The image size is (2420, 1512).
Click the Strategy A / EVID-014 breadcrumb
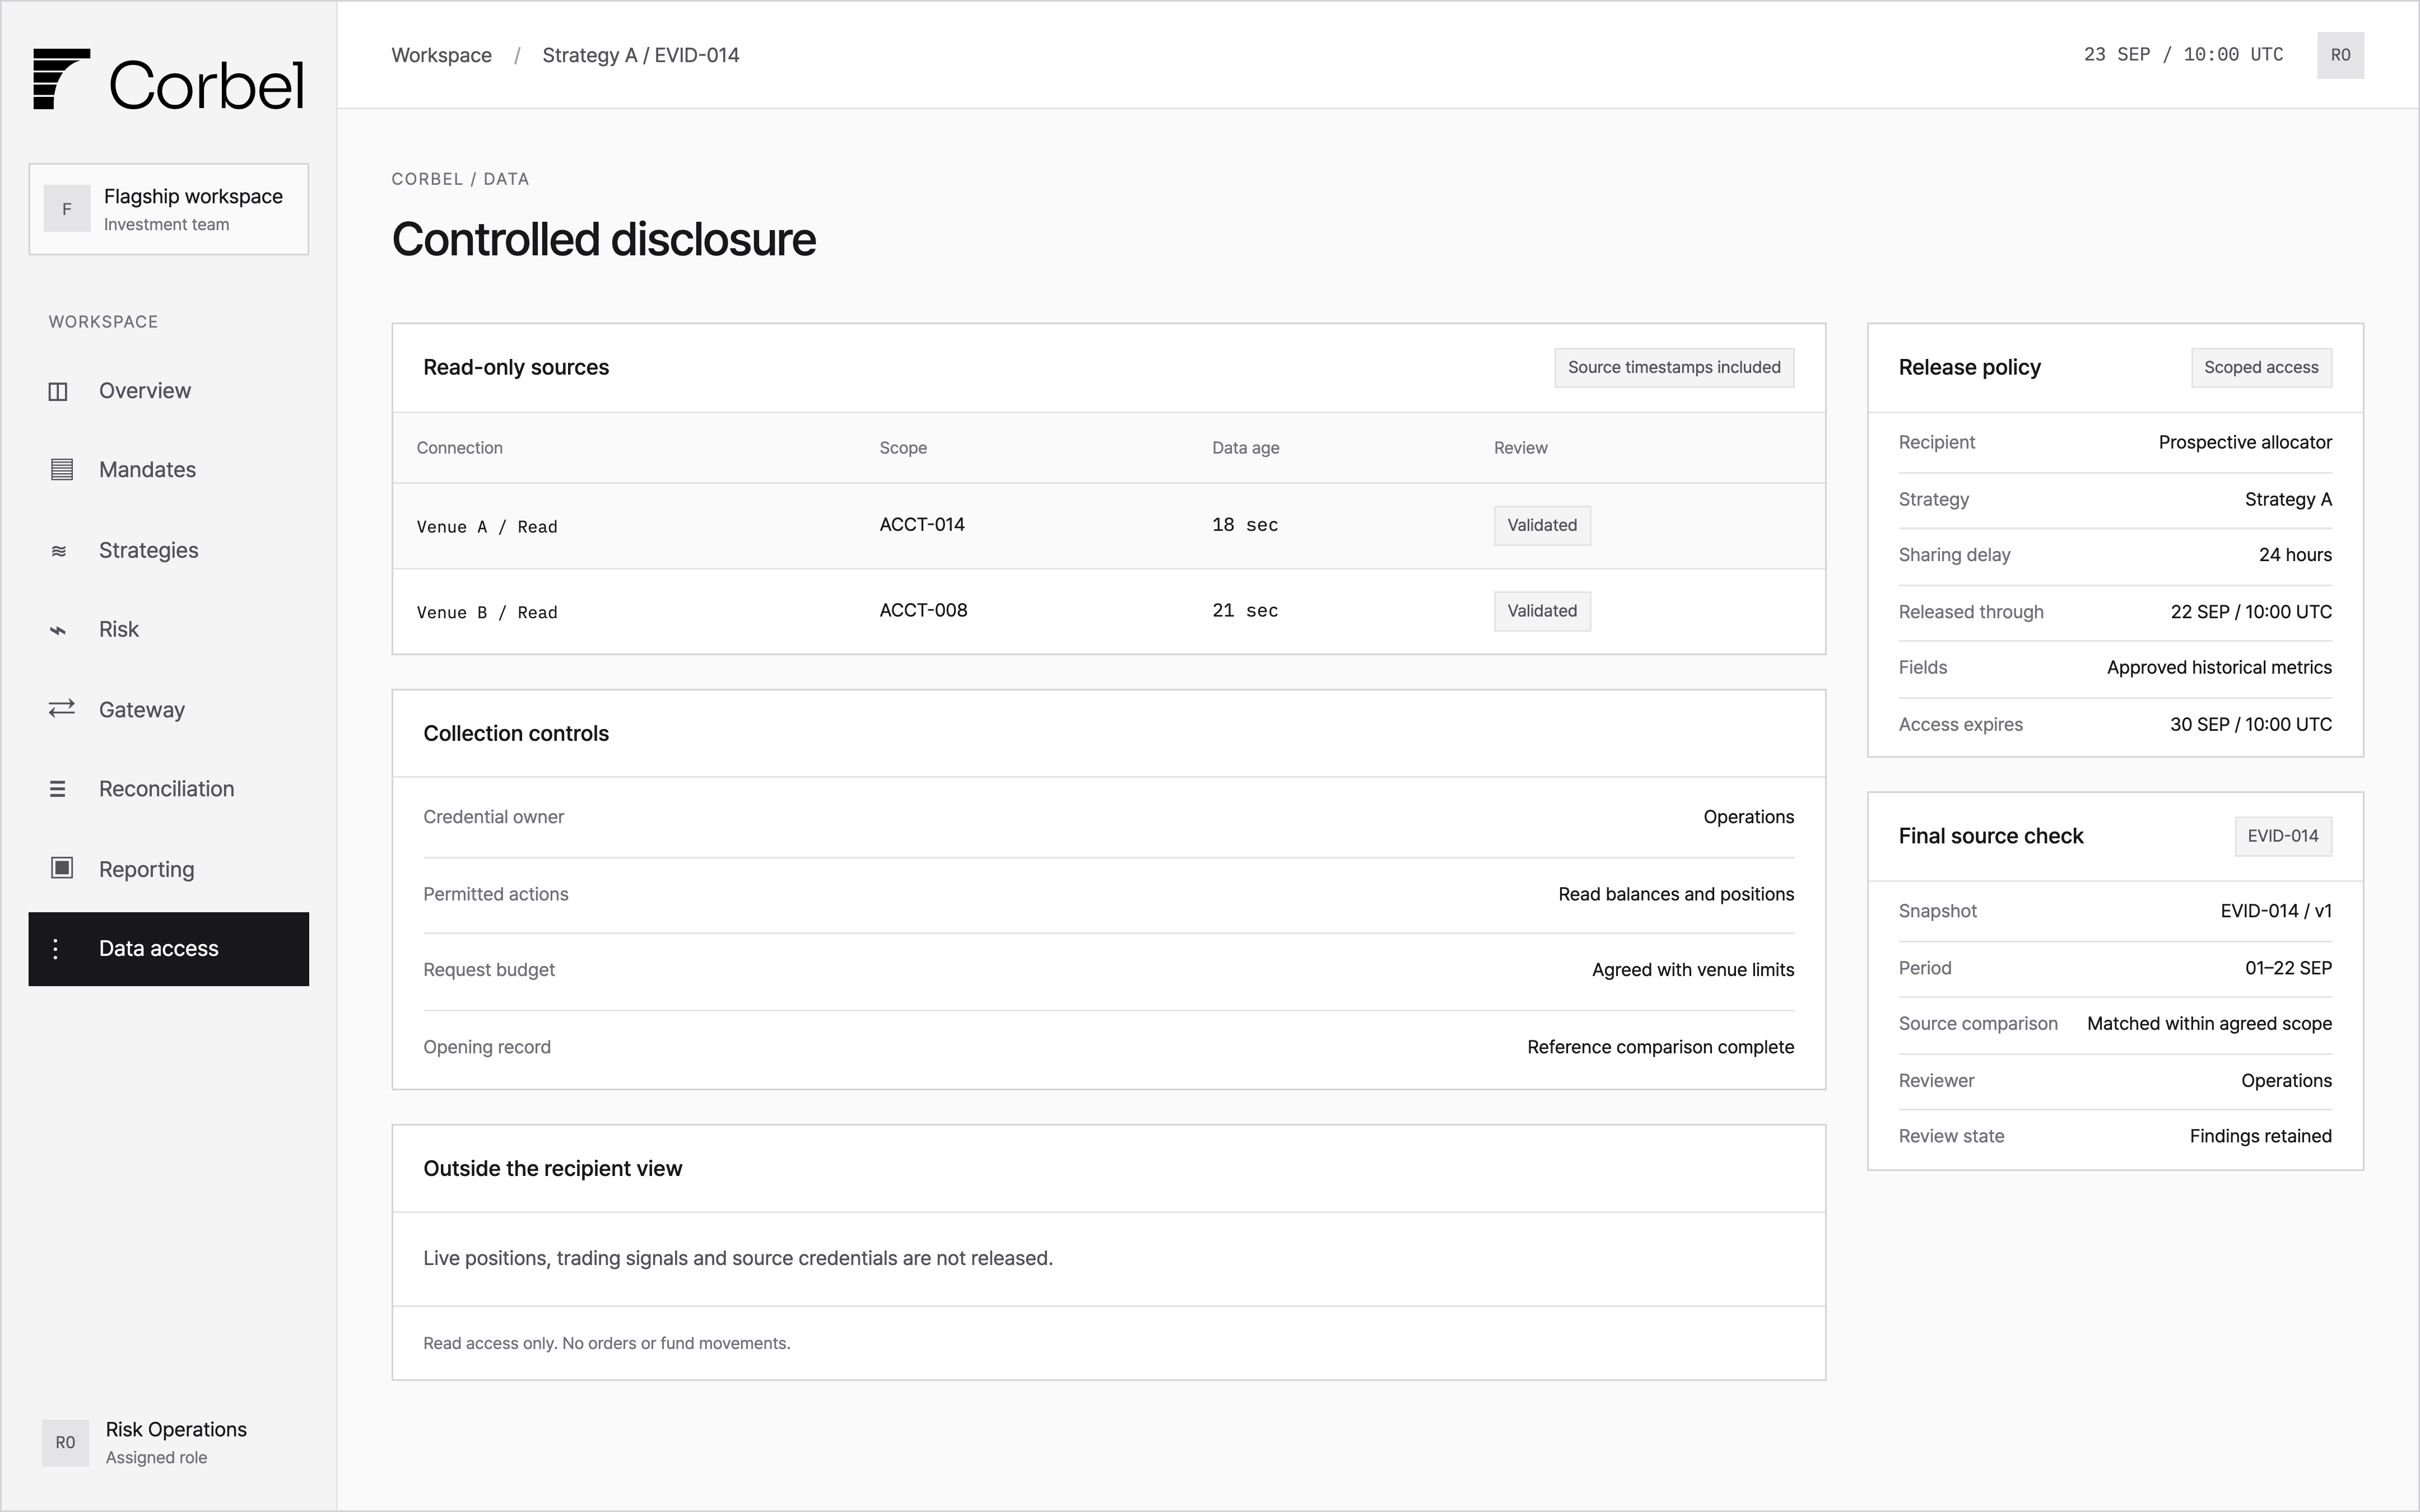(x=641, y=55)
